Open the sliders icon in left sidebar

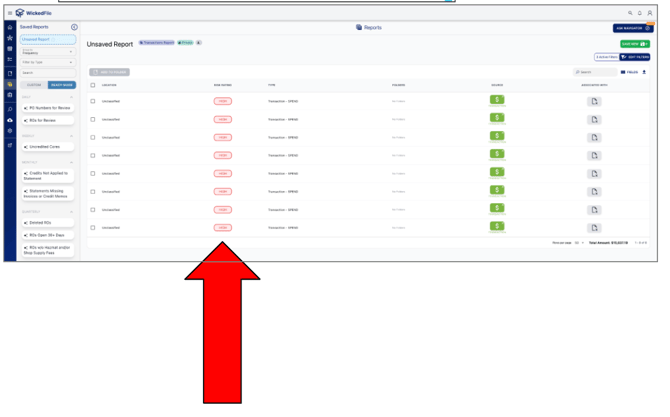[10, 59]
